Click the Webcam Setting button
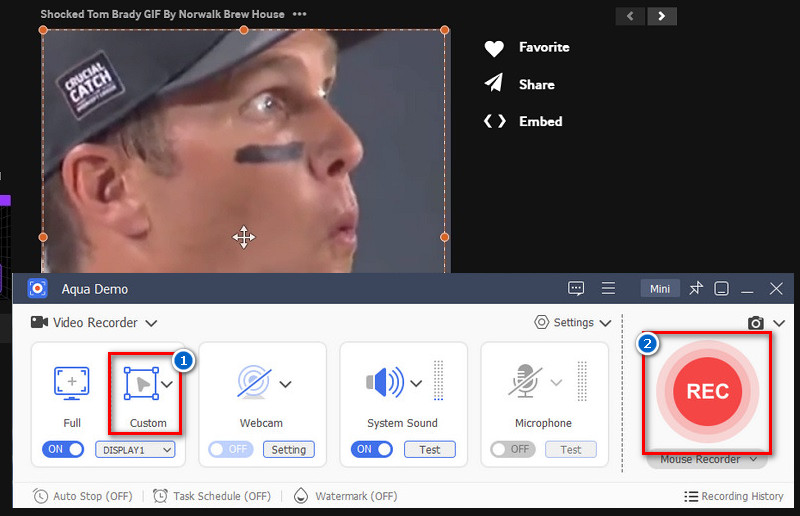Image resolution: width=800 pixels, height=516 pixels. pos(289,450)
